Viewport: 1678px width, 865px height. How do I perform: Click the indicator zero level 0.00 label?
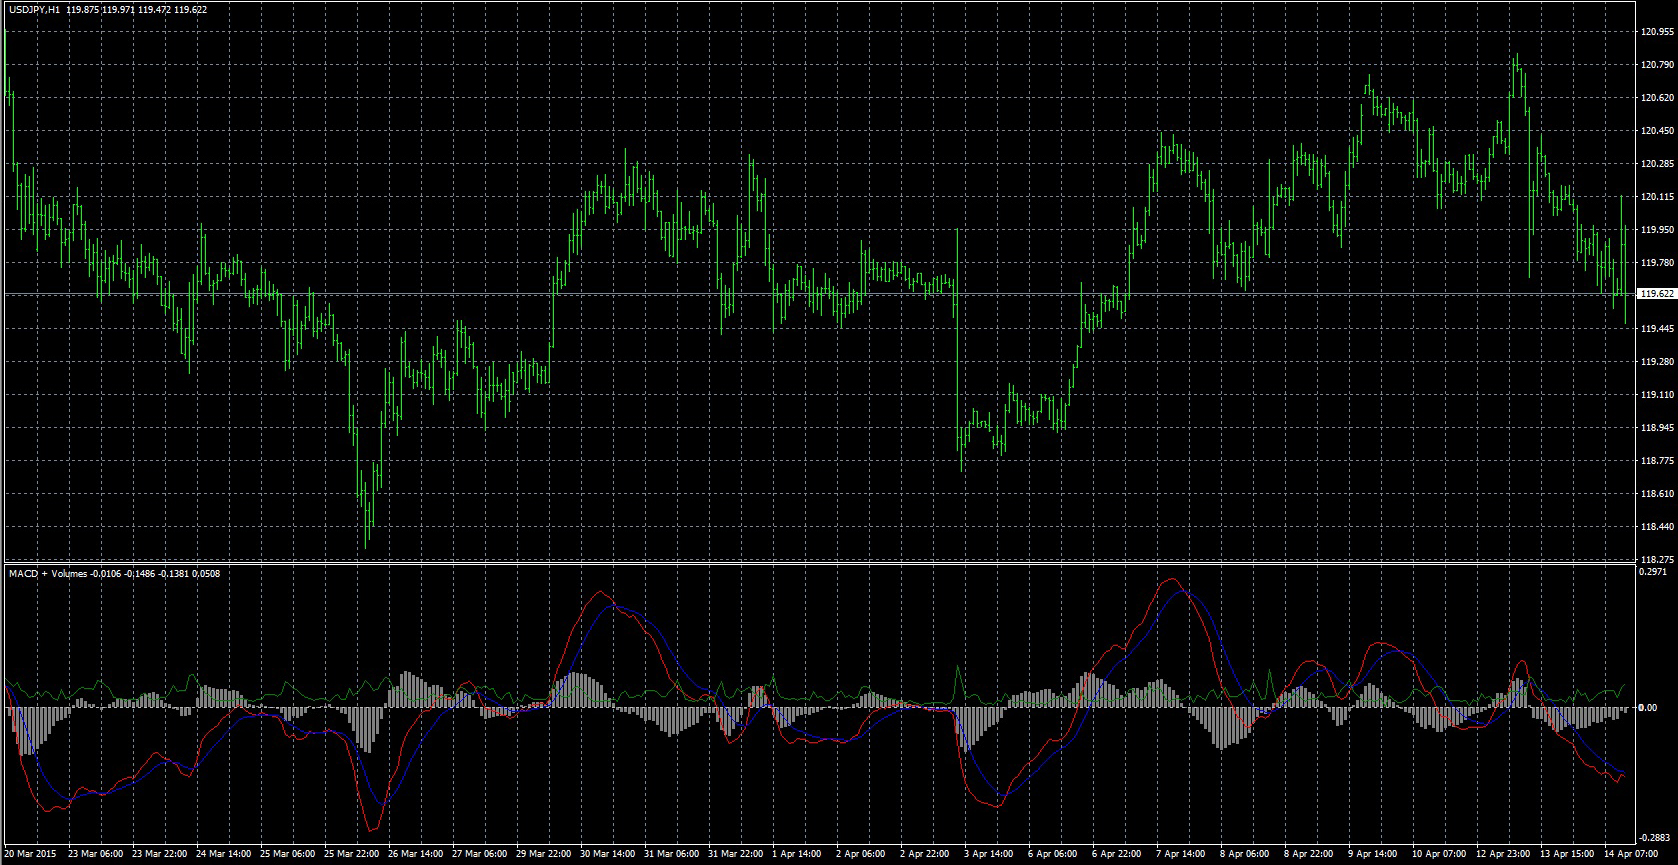pyautogui.click(x=1651, y=708)
